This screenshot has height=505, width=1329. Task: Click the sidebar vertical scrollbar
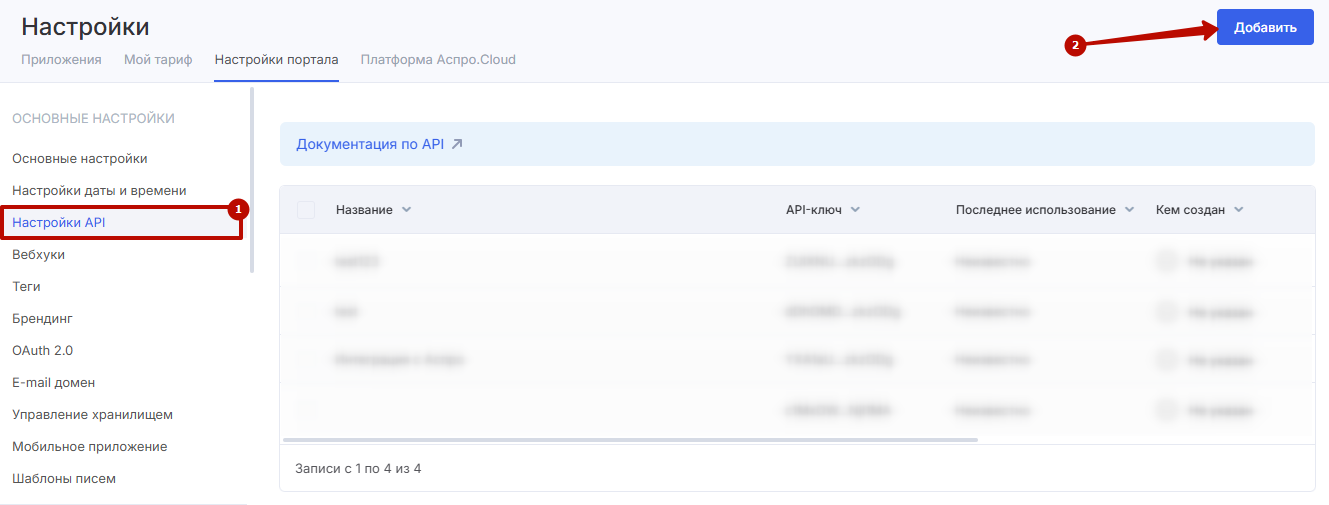click(252, 180)
